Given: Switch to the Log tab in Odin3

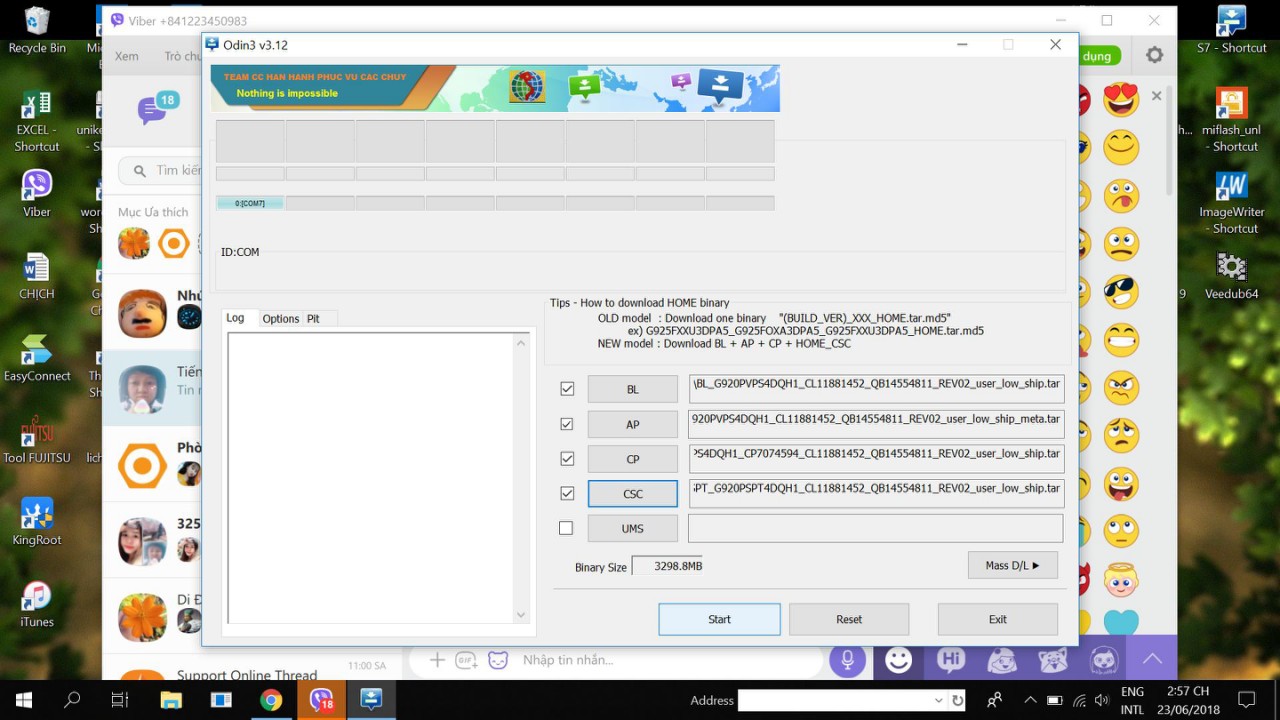Looking at the screenshot, I should (236, 318).
